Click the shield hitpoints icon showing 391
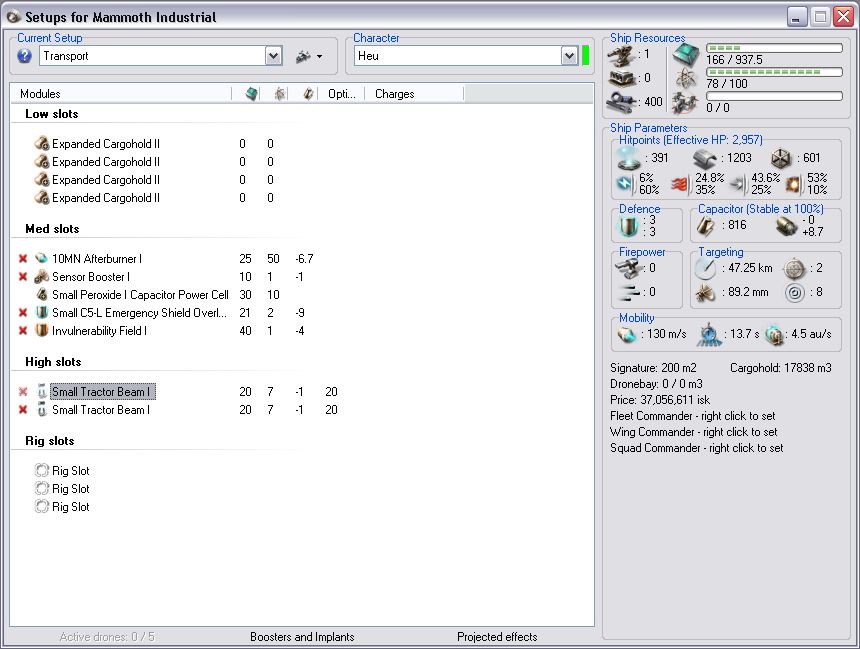Viewport: 860px width, 649px height. point(629,159)
